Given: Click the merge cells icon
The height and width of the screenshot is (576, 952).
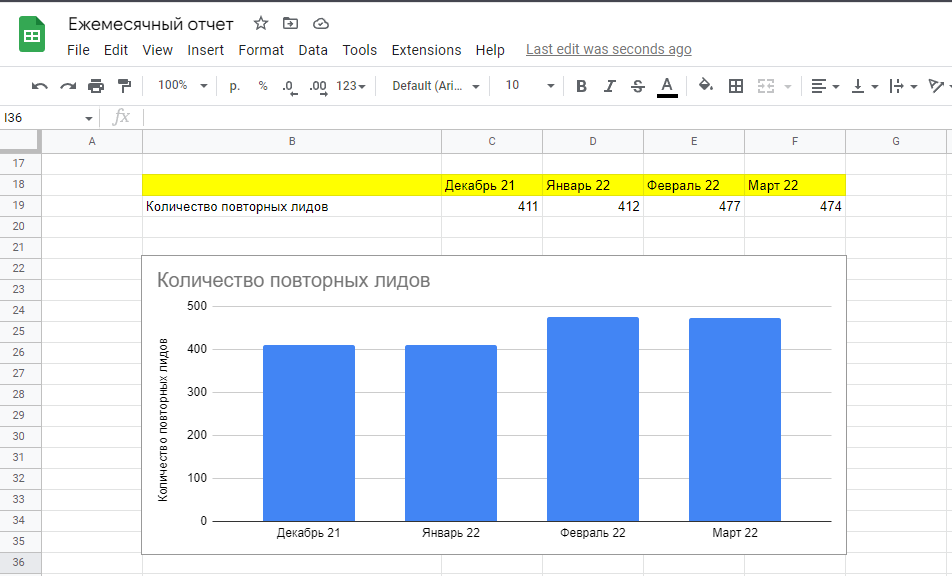Looking at the screenshot, I should click(x=766, y=86).
